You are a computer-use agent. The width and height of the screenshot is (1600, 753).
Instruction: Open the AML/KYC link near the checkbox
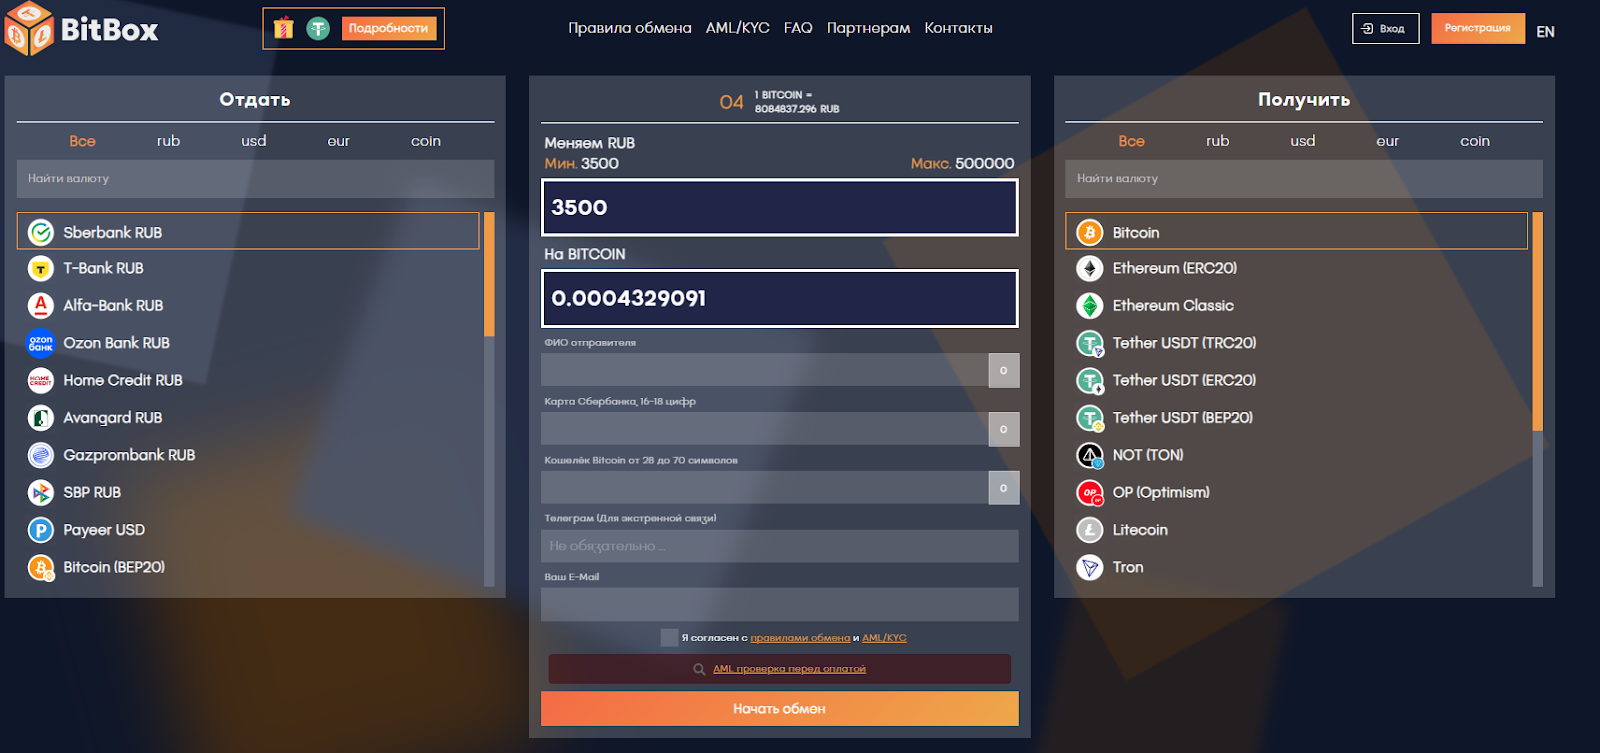[x=884, y=638]
